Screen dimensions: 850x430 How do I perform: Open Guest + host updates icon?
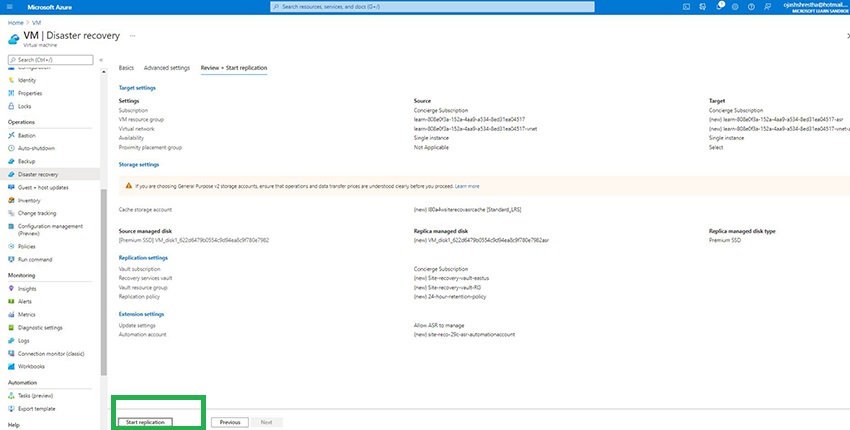click(12, 187)
